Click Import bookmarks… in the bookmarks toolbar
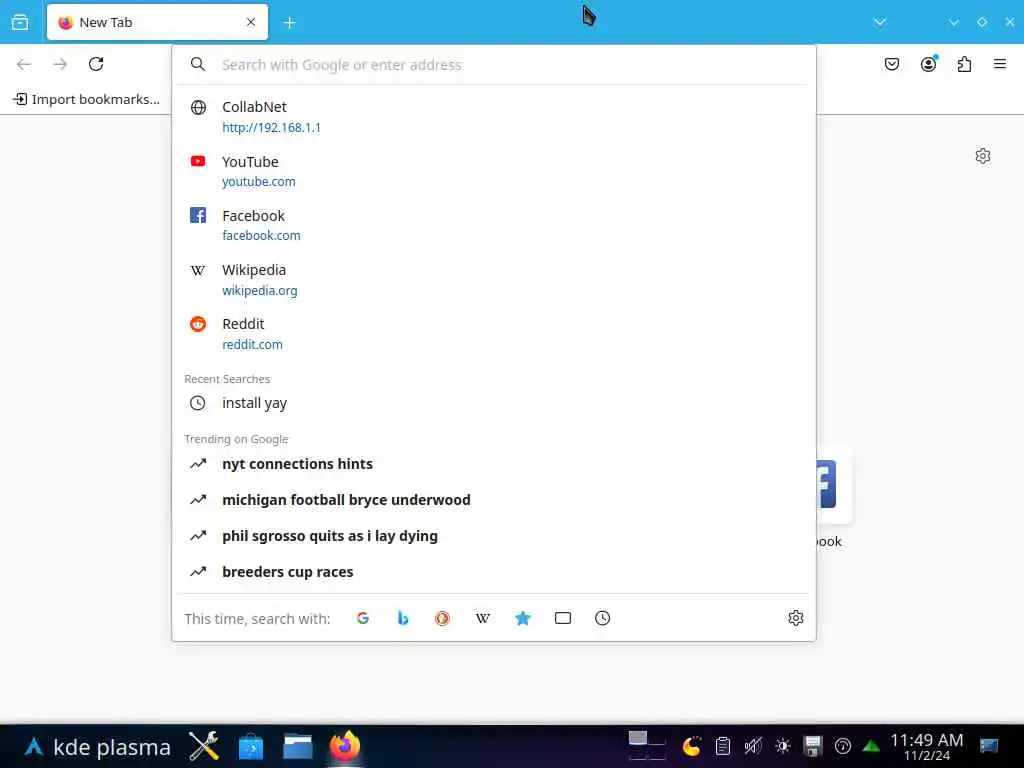 tap(87, 99)
